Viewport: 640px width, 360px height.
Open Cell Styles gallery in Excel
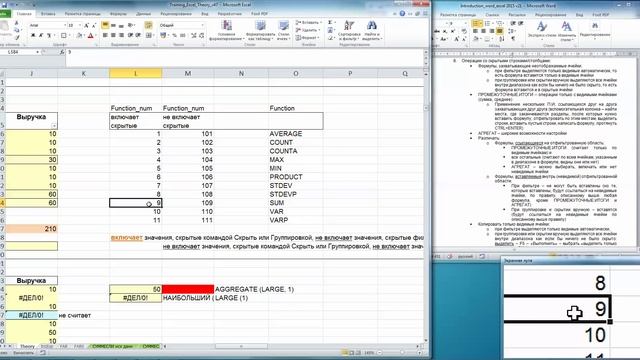pos(284,31)
